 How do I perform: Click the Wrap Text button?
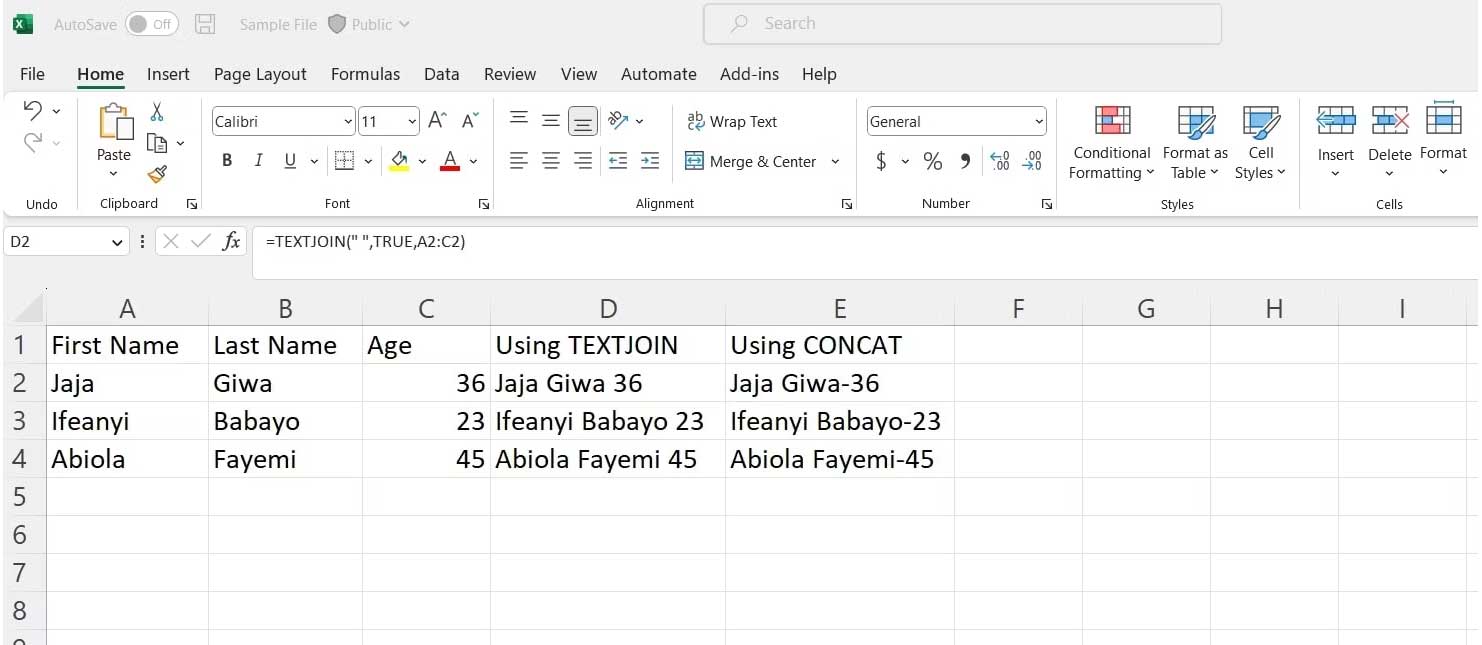click(x=732, y=121)
